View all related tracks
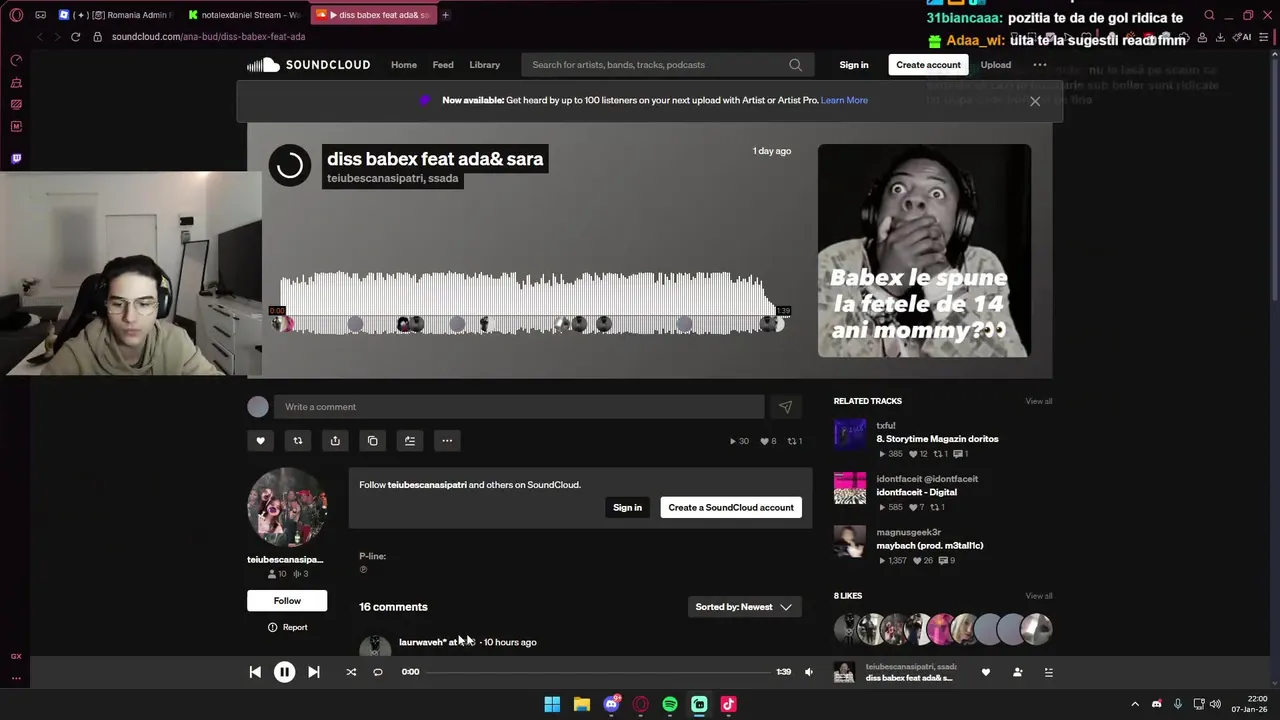 pyautogui.click(x=1038, y=401)
